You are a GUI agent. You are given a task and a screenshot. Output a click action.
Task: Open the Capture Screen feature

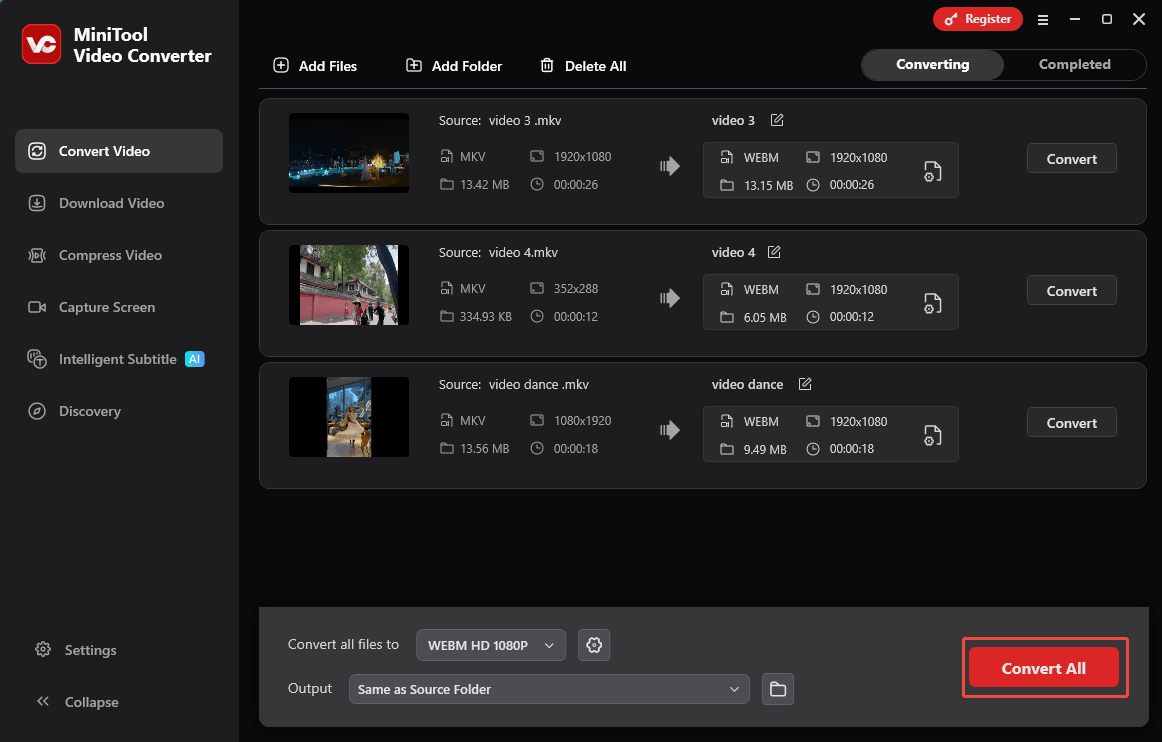click(x=105, y=307)
